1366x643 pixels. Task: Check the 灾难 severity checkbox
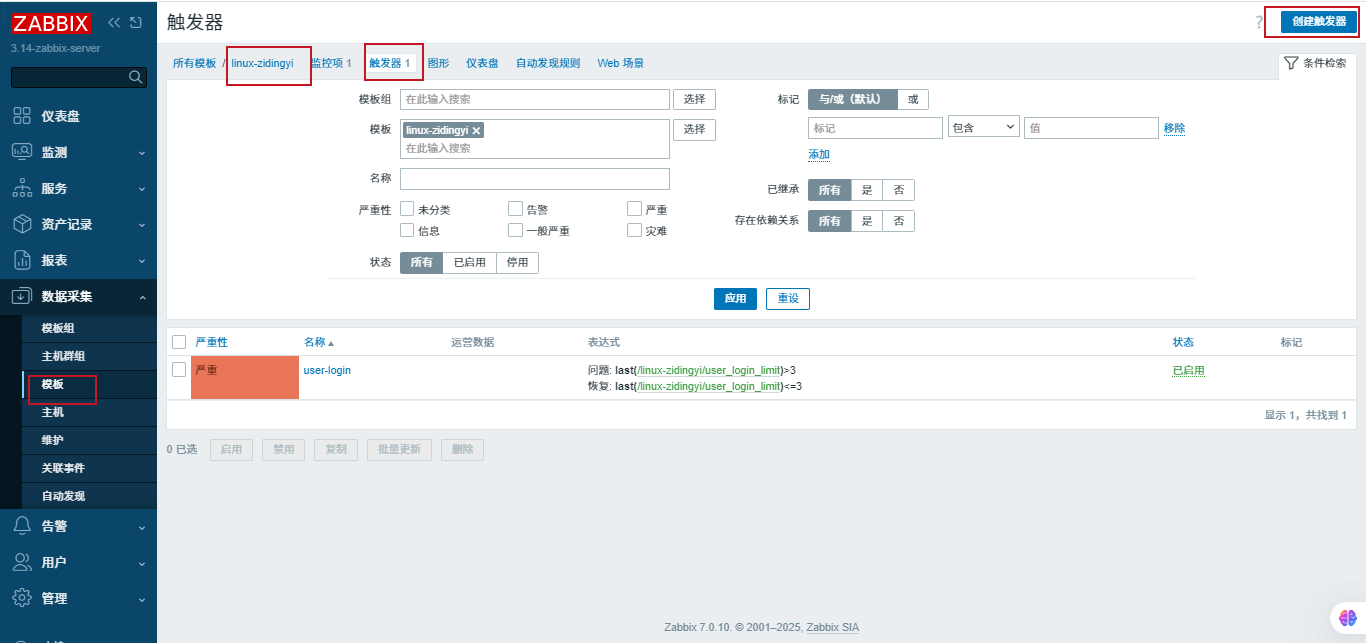pos(634,230)
